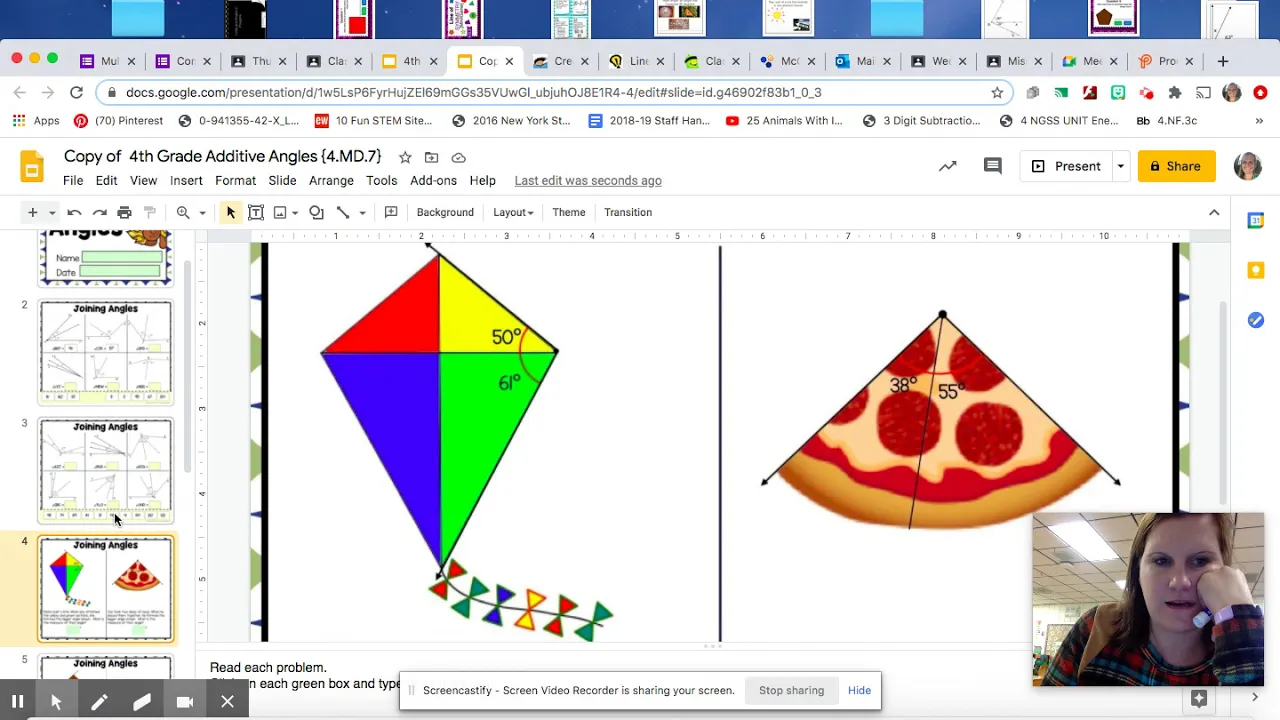Star the presentation title

point(405,157)
